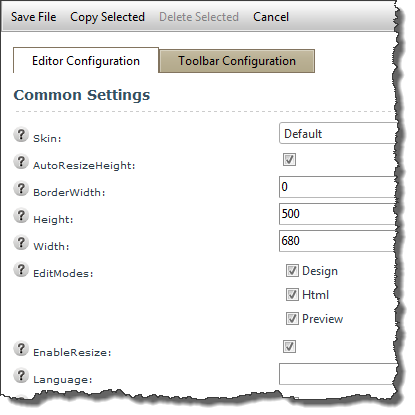Show help for the Language setting

click(21, 376)
